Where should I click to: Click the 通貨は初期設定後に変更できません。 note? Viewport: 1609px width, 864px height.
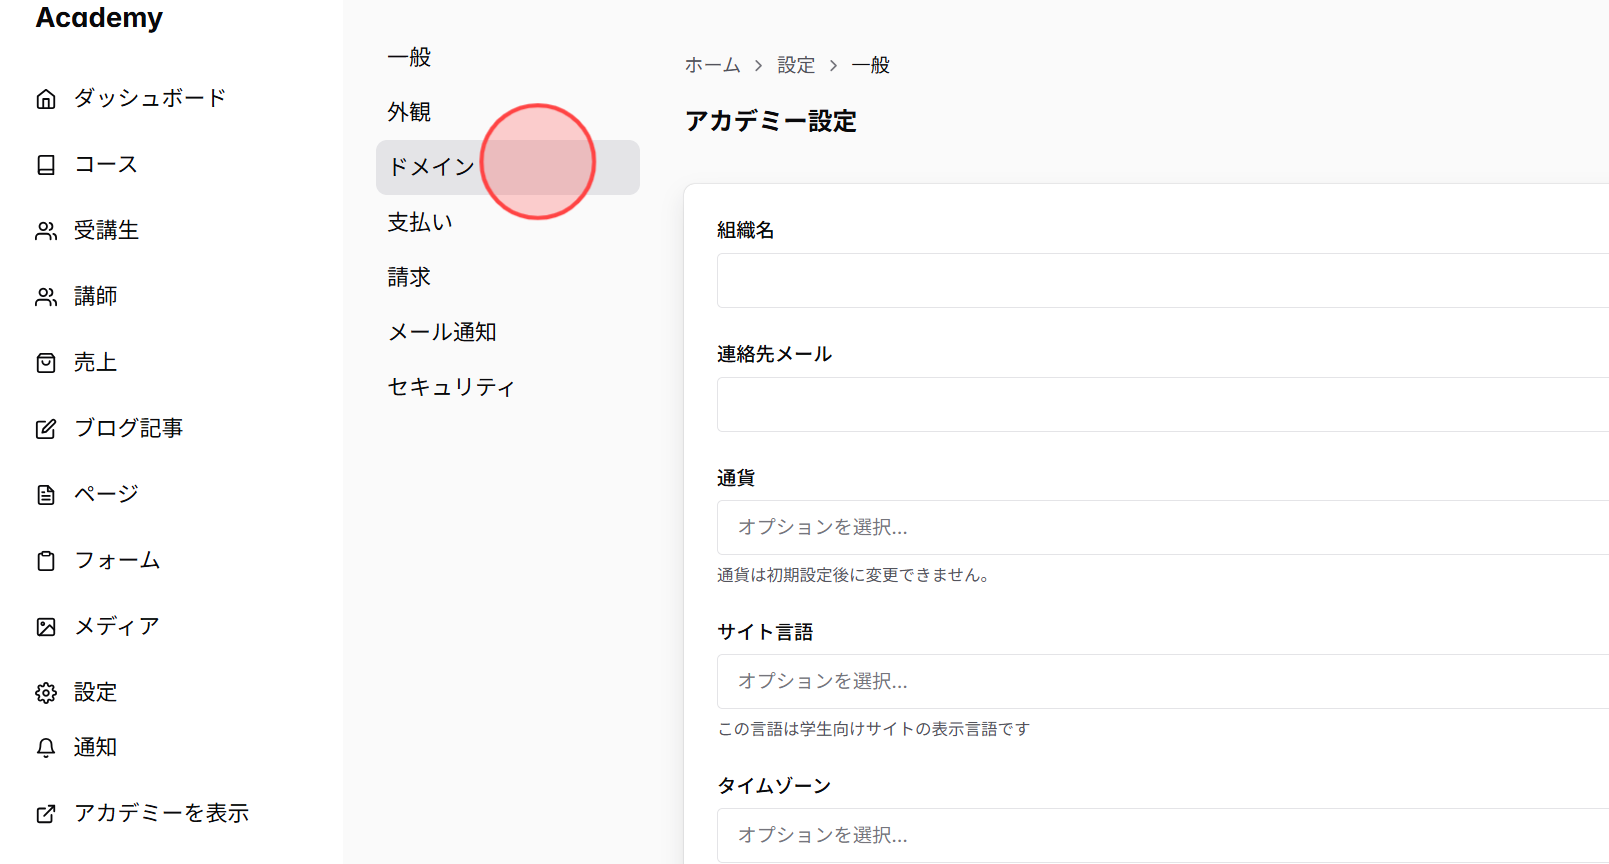point(853,575)
